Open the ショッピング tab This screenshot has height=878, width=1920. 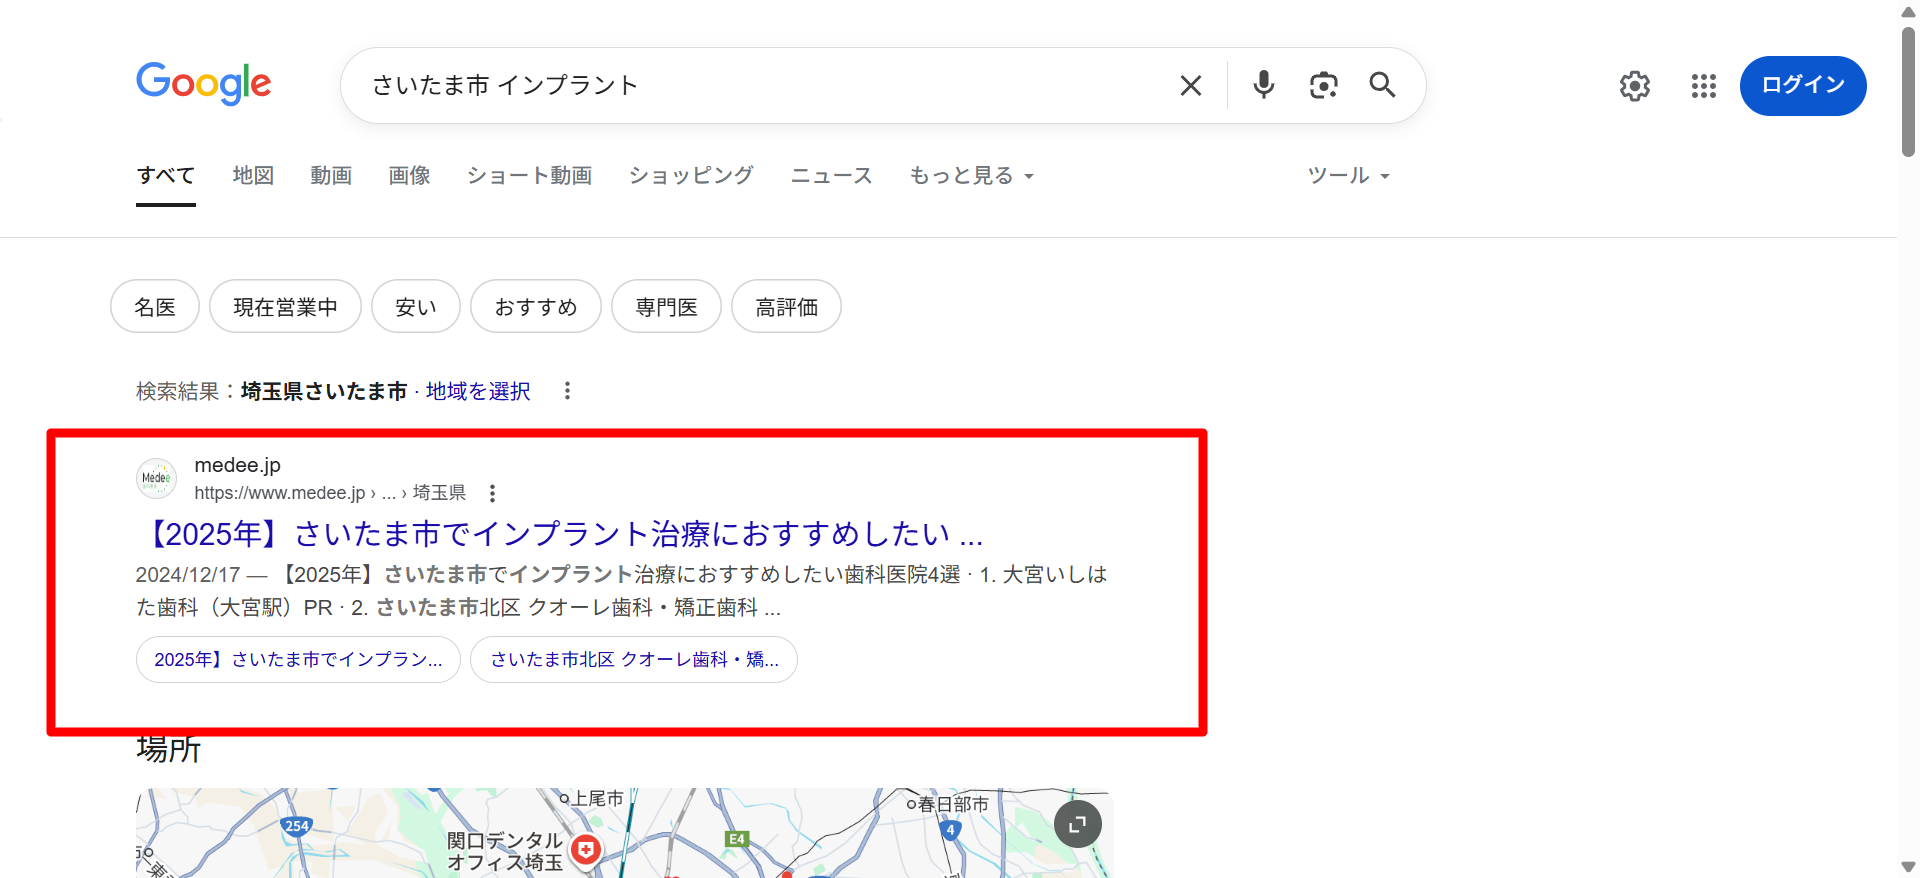[691, 175]
